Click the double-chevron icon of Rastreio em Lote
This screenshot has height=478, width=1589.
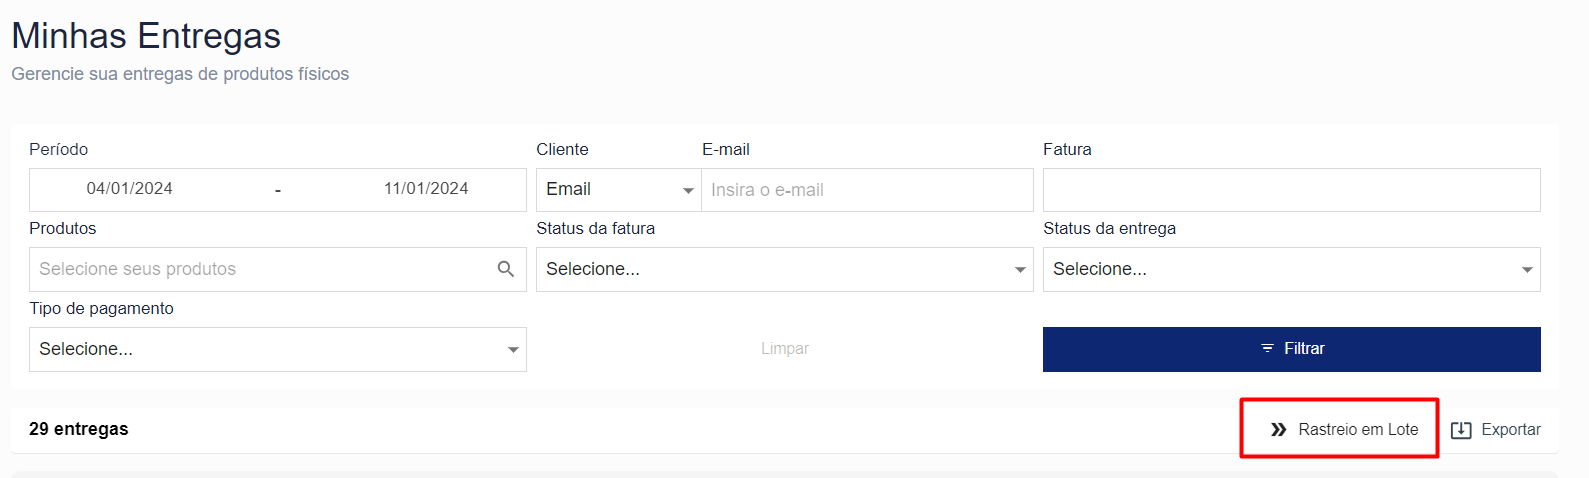point(1278,430)
